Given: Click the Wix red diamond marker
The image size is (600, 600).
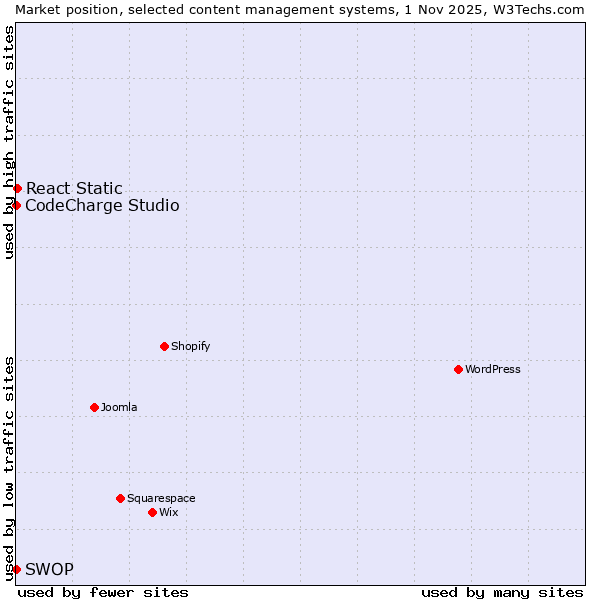Looking at the screenshot, I should tap(152, 512).
